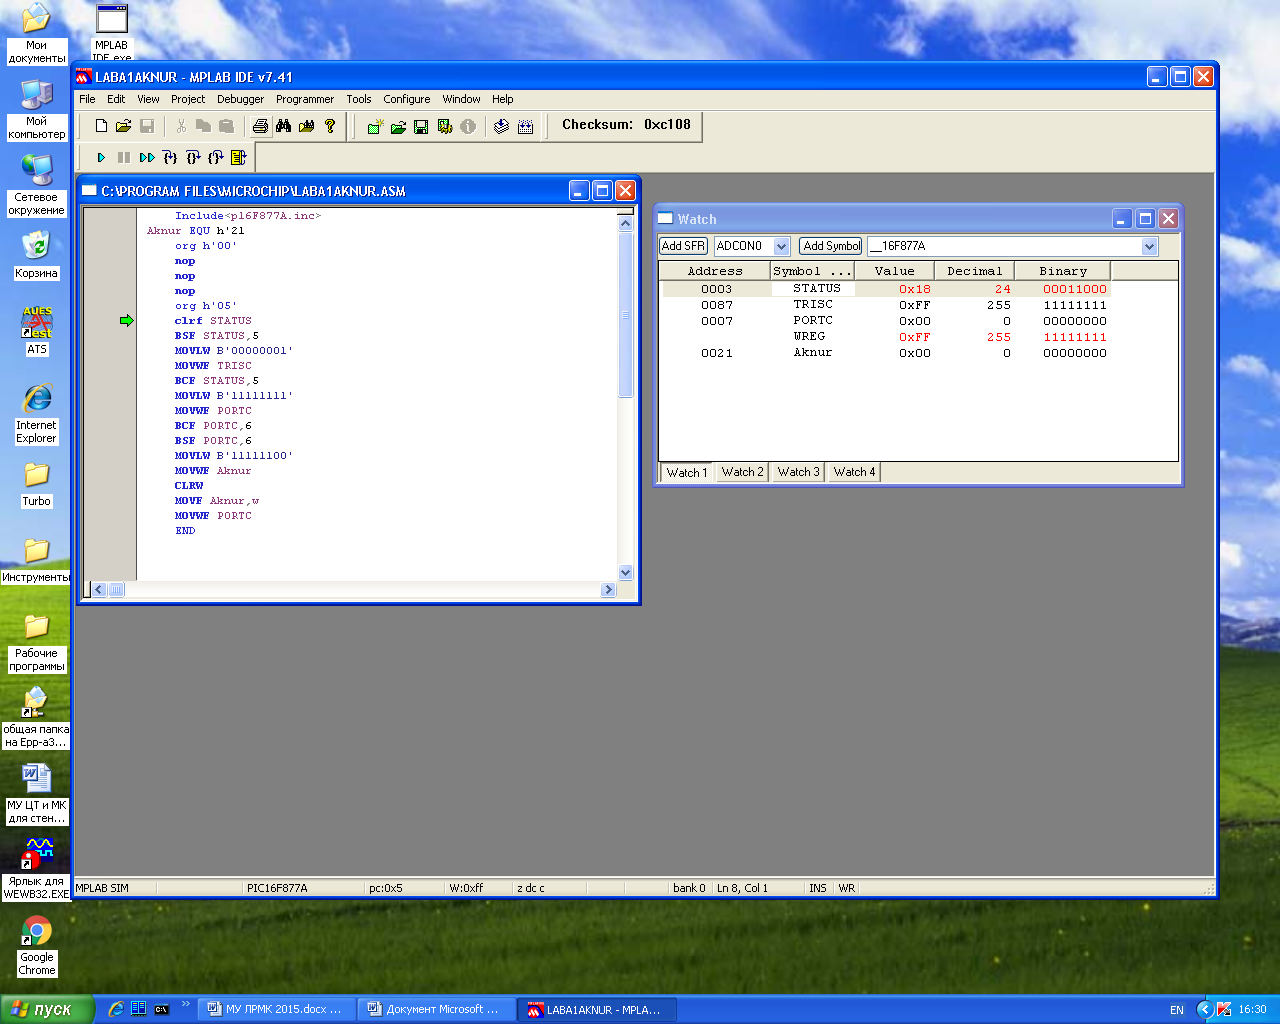
Task: Open the Tools menu
Action: point(359,99)
